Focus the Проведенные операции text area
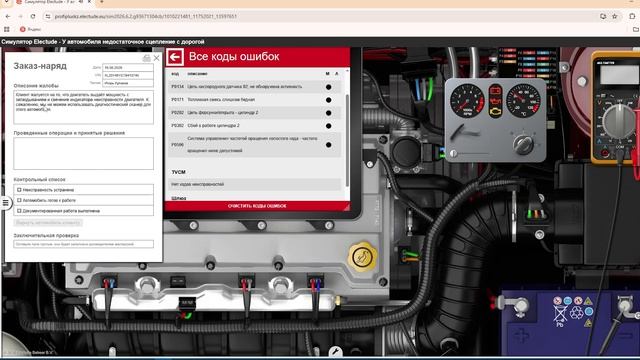This screenshot has height=360, width=640. click(84, 153)
